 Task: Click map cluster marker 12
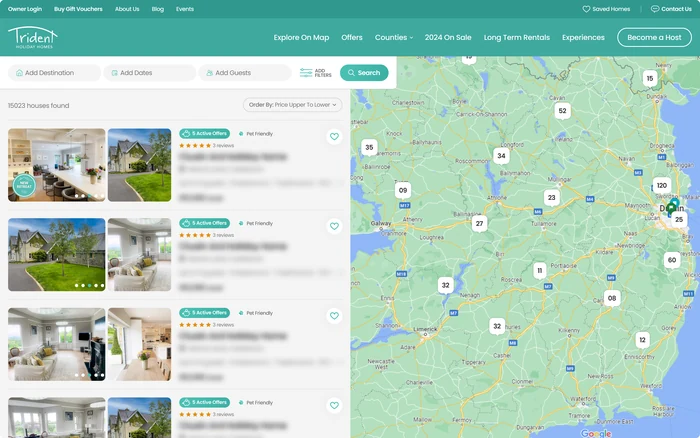coord(642,340)
